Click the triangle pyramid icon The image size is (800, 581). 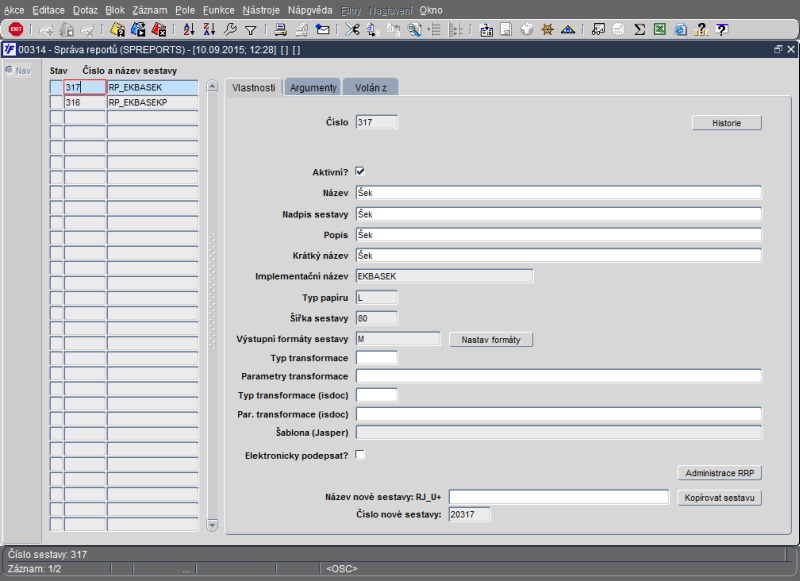(568, 30)
